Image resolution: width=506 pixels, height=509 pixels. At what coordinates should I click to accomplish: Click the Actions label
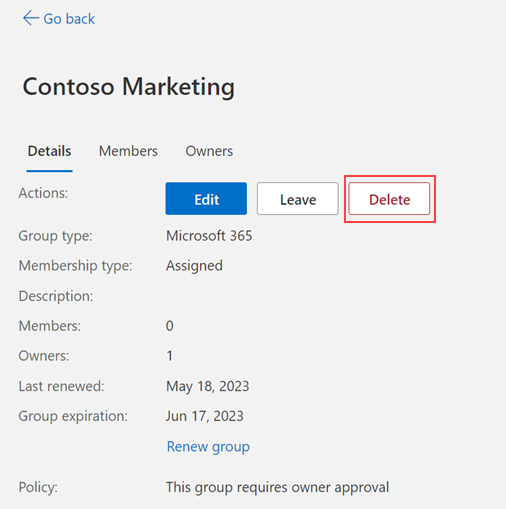[43, 193]
